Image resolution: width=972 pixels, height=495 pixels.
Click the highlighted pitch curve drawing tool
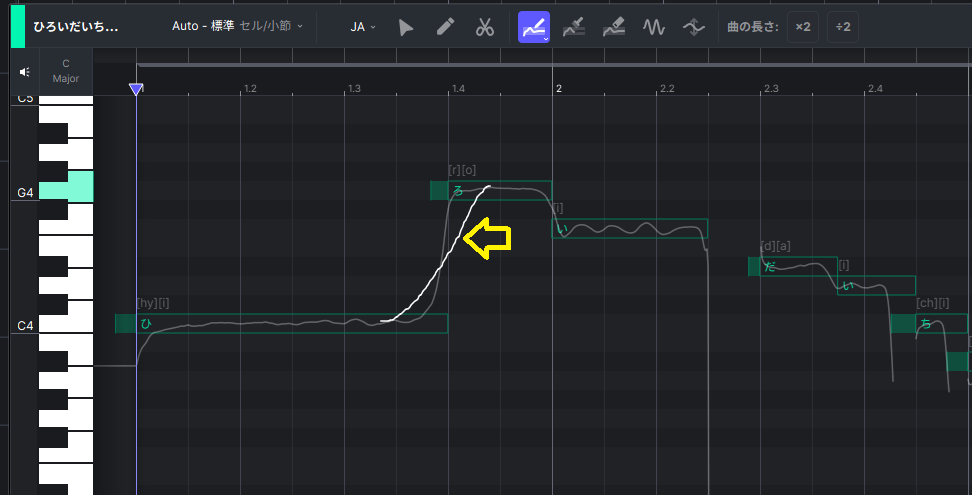[x=532, y=27]
